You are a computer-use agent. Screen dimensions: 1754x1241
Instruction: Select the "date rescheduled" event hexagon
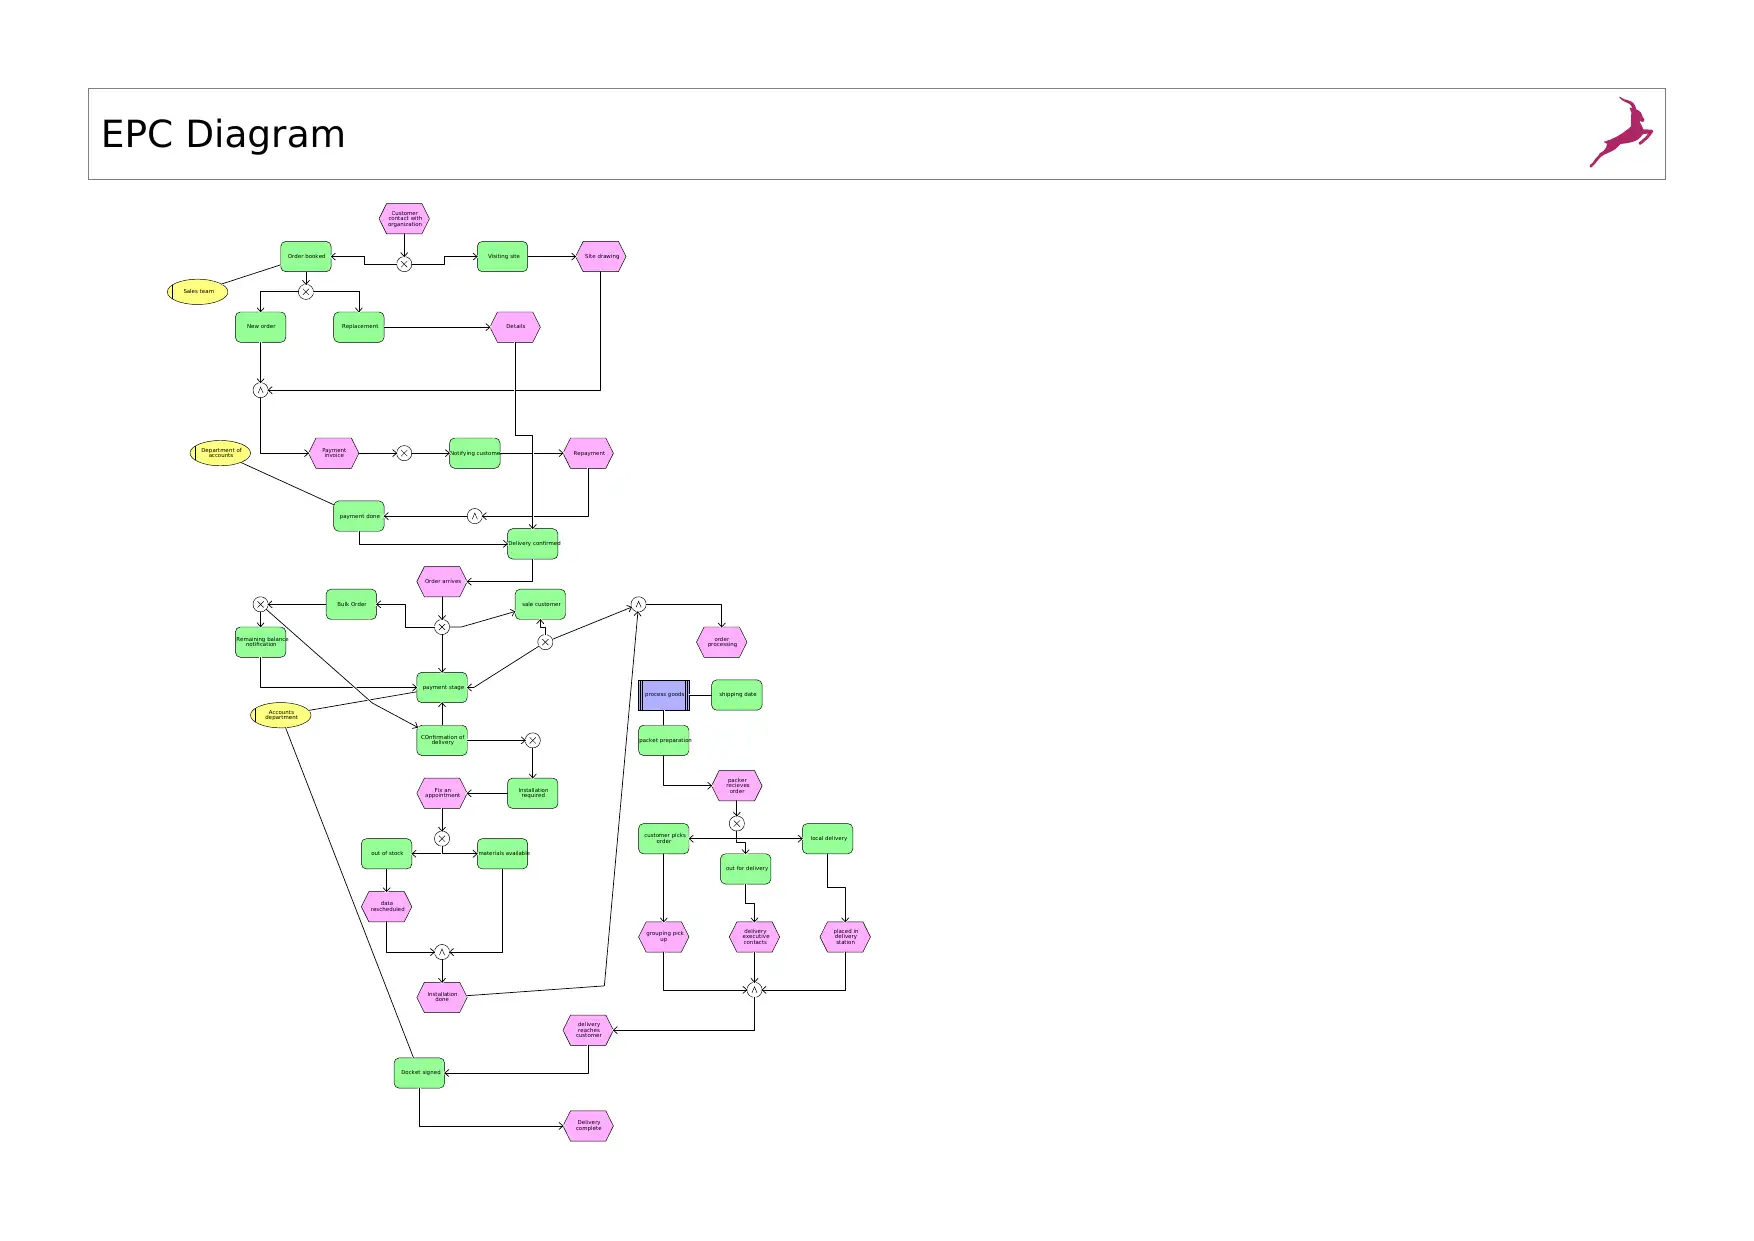pyautogui.click(x=387, y=907)
